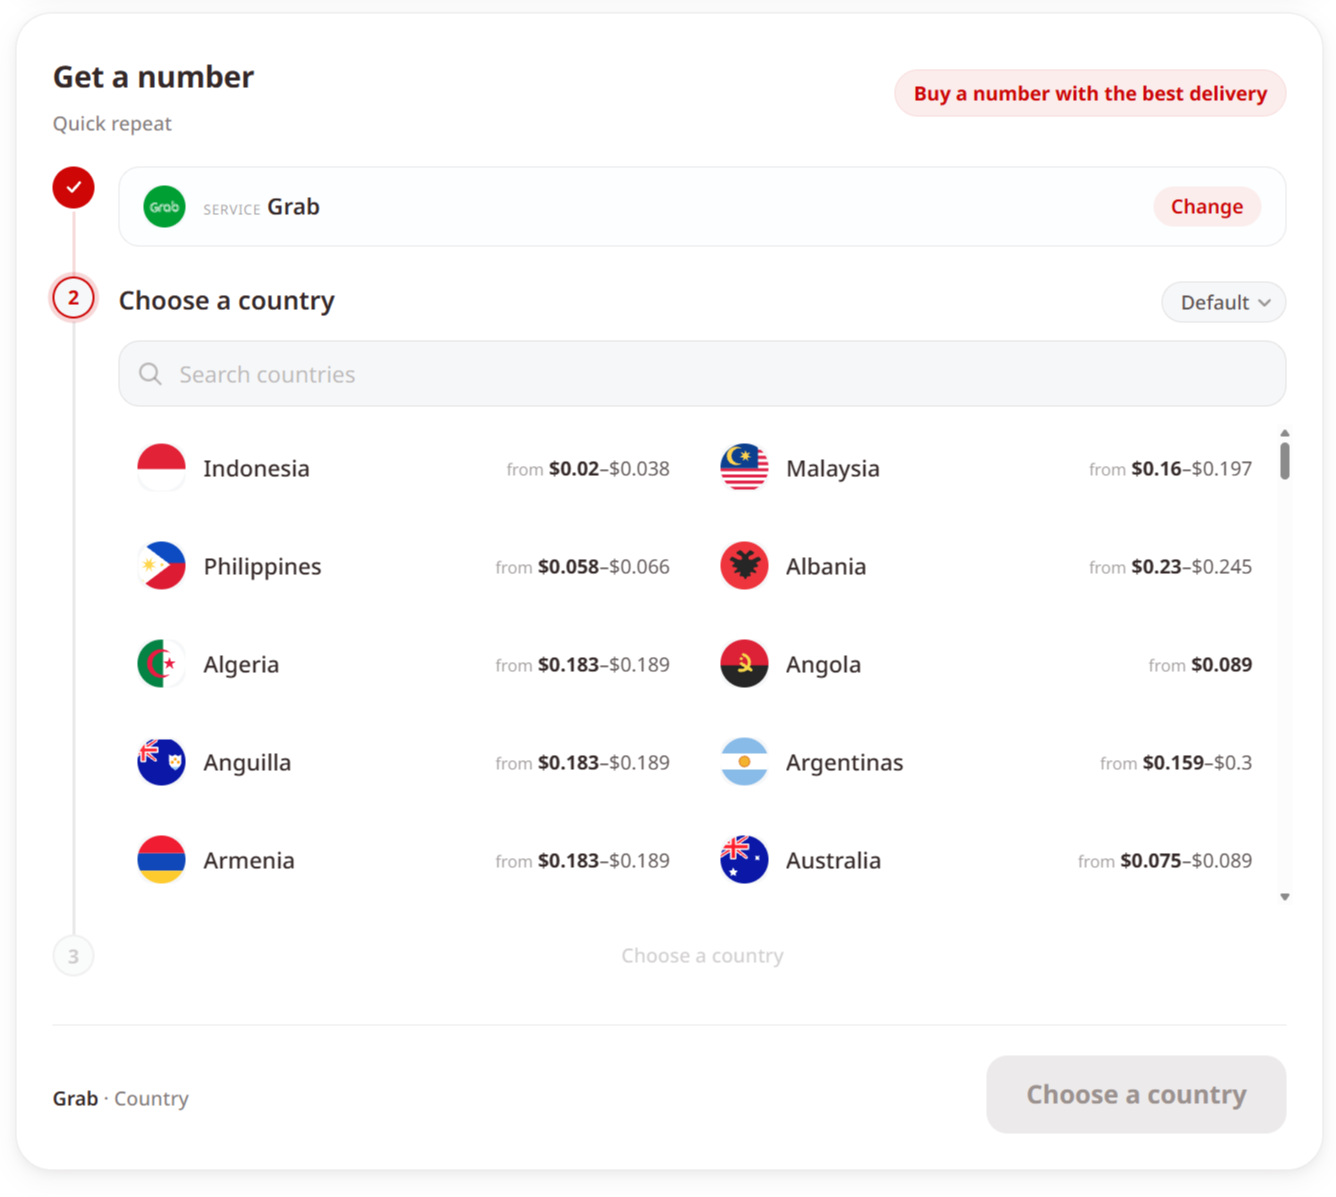Screen dimensions: 1336x1197
Task: Click the green Grab service logo
Action: (164, 207)
